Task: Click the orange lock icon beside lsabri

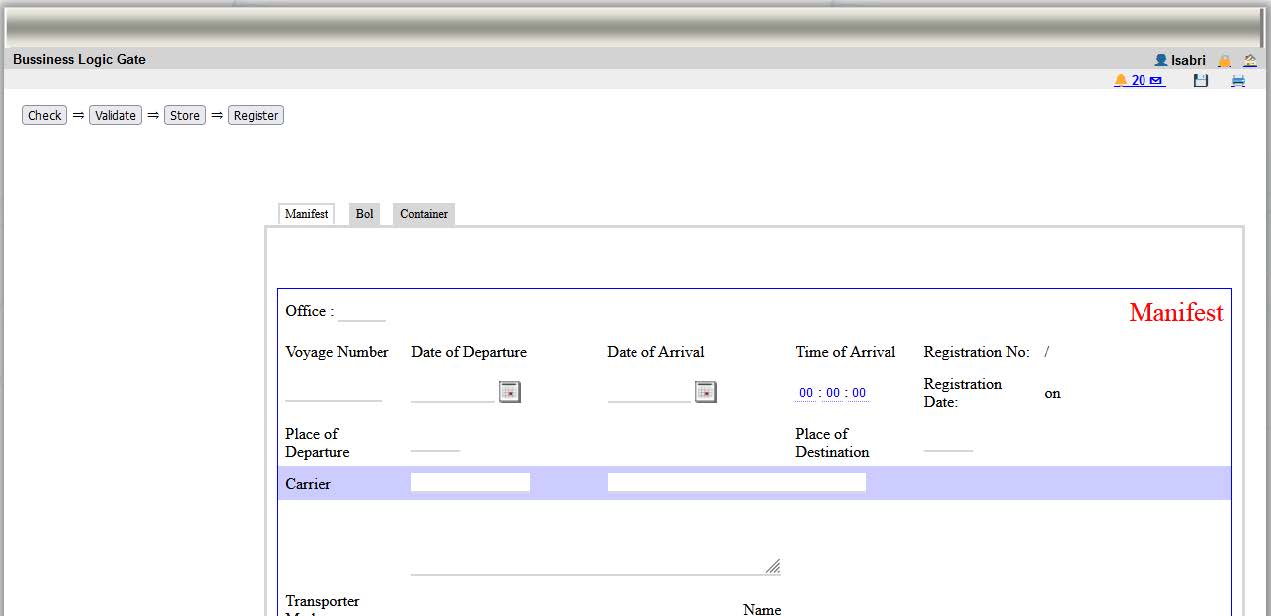Action: click(1224, 61)
